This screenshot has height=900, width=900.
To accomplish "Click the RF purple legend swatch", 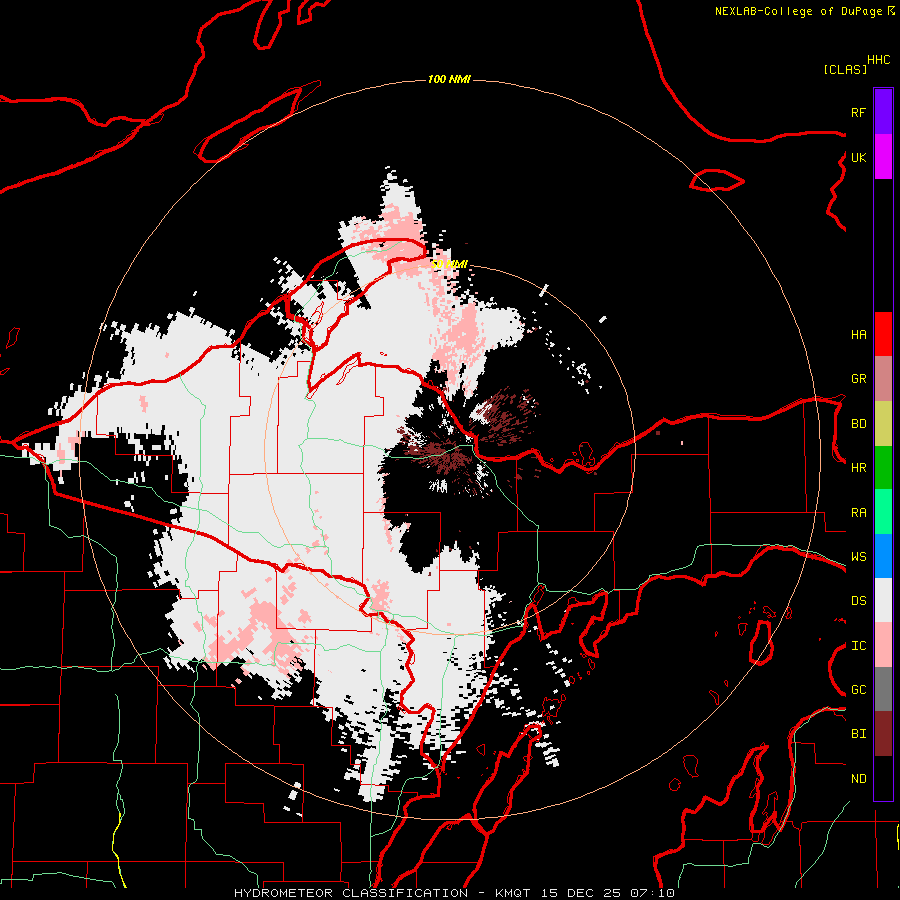I will coord(883,112).
